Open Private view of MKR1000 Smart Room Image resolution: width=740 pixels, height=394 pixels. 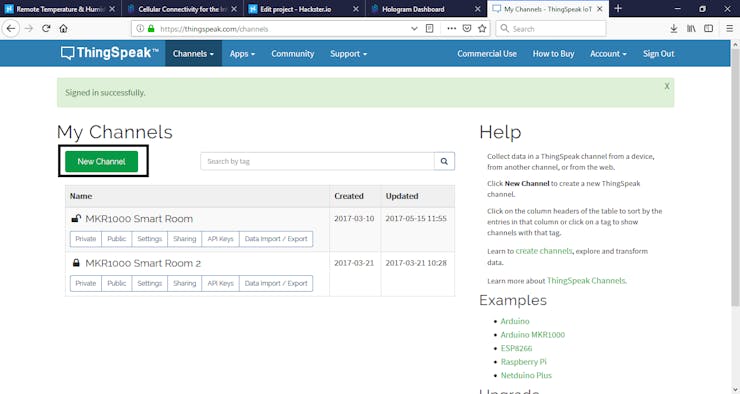coord(85,239)
